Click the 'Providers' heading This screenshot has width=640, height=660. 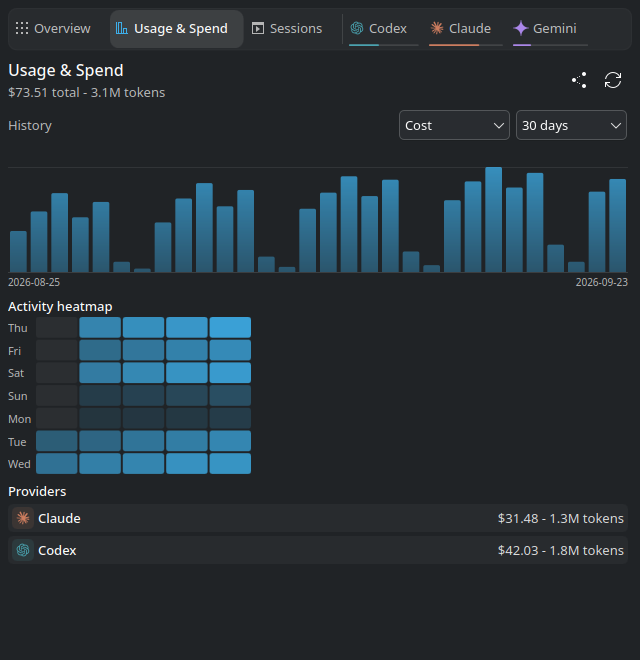tap(37, 491)
